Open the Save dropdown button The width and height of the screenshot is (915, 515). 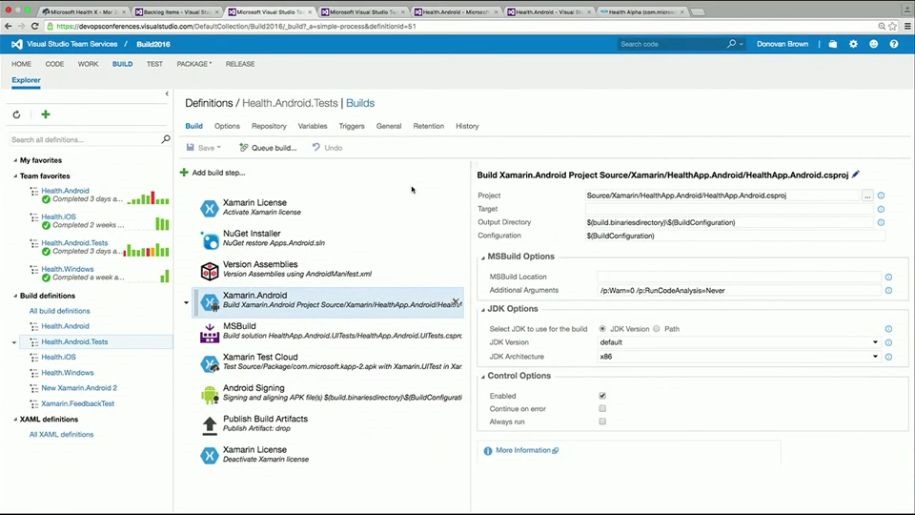coord(204,148)
